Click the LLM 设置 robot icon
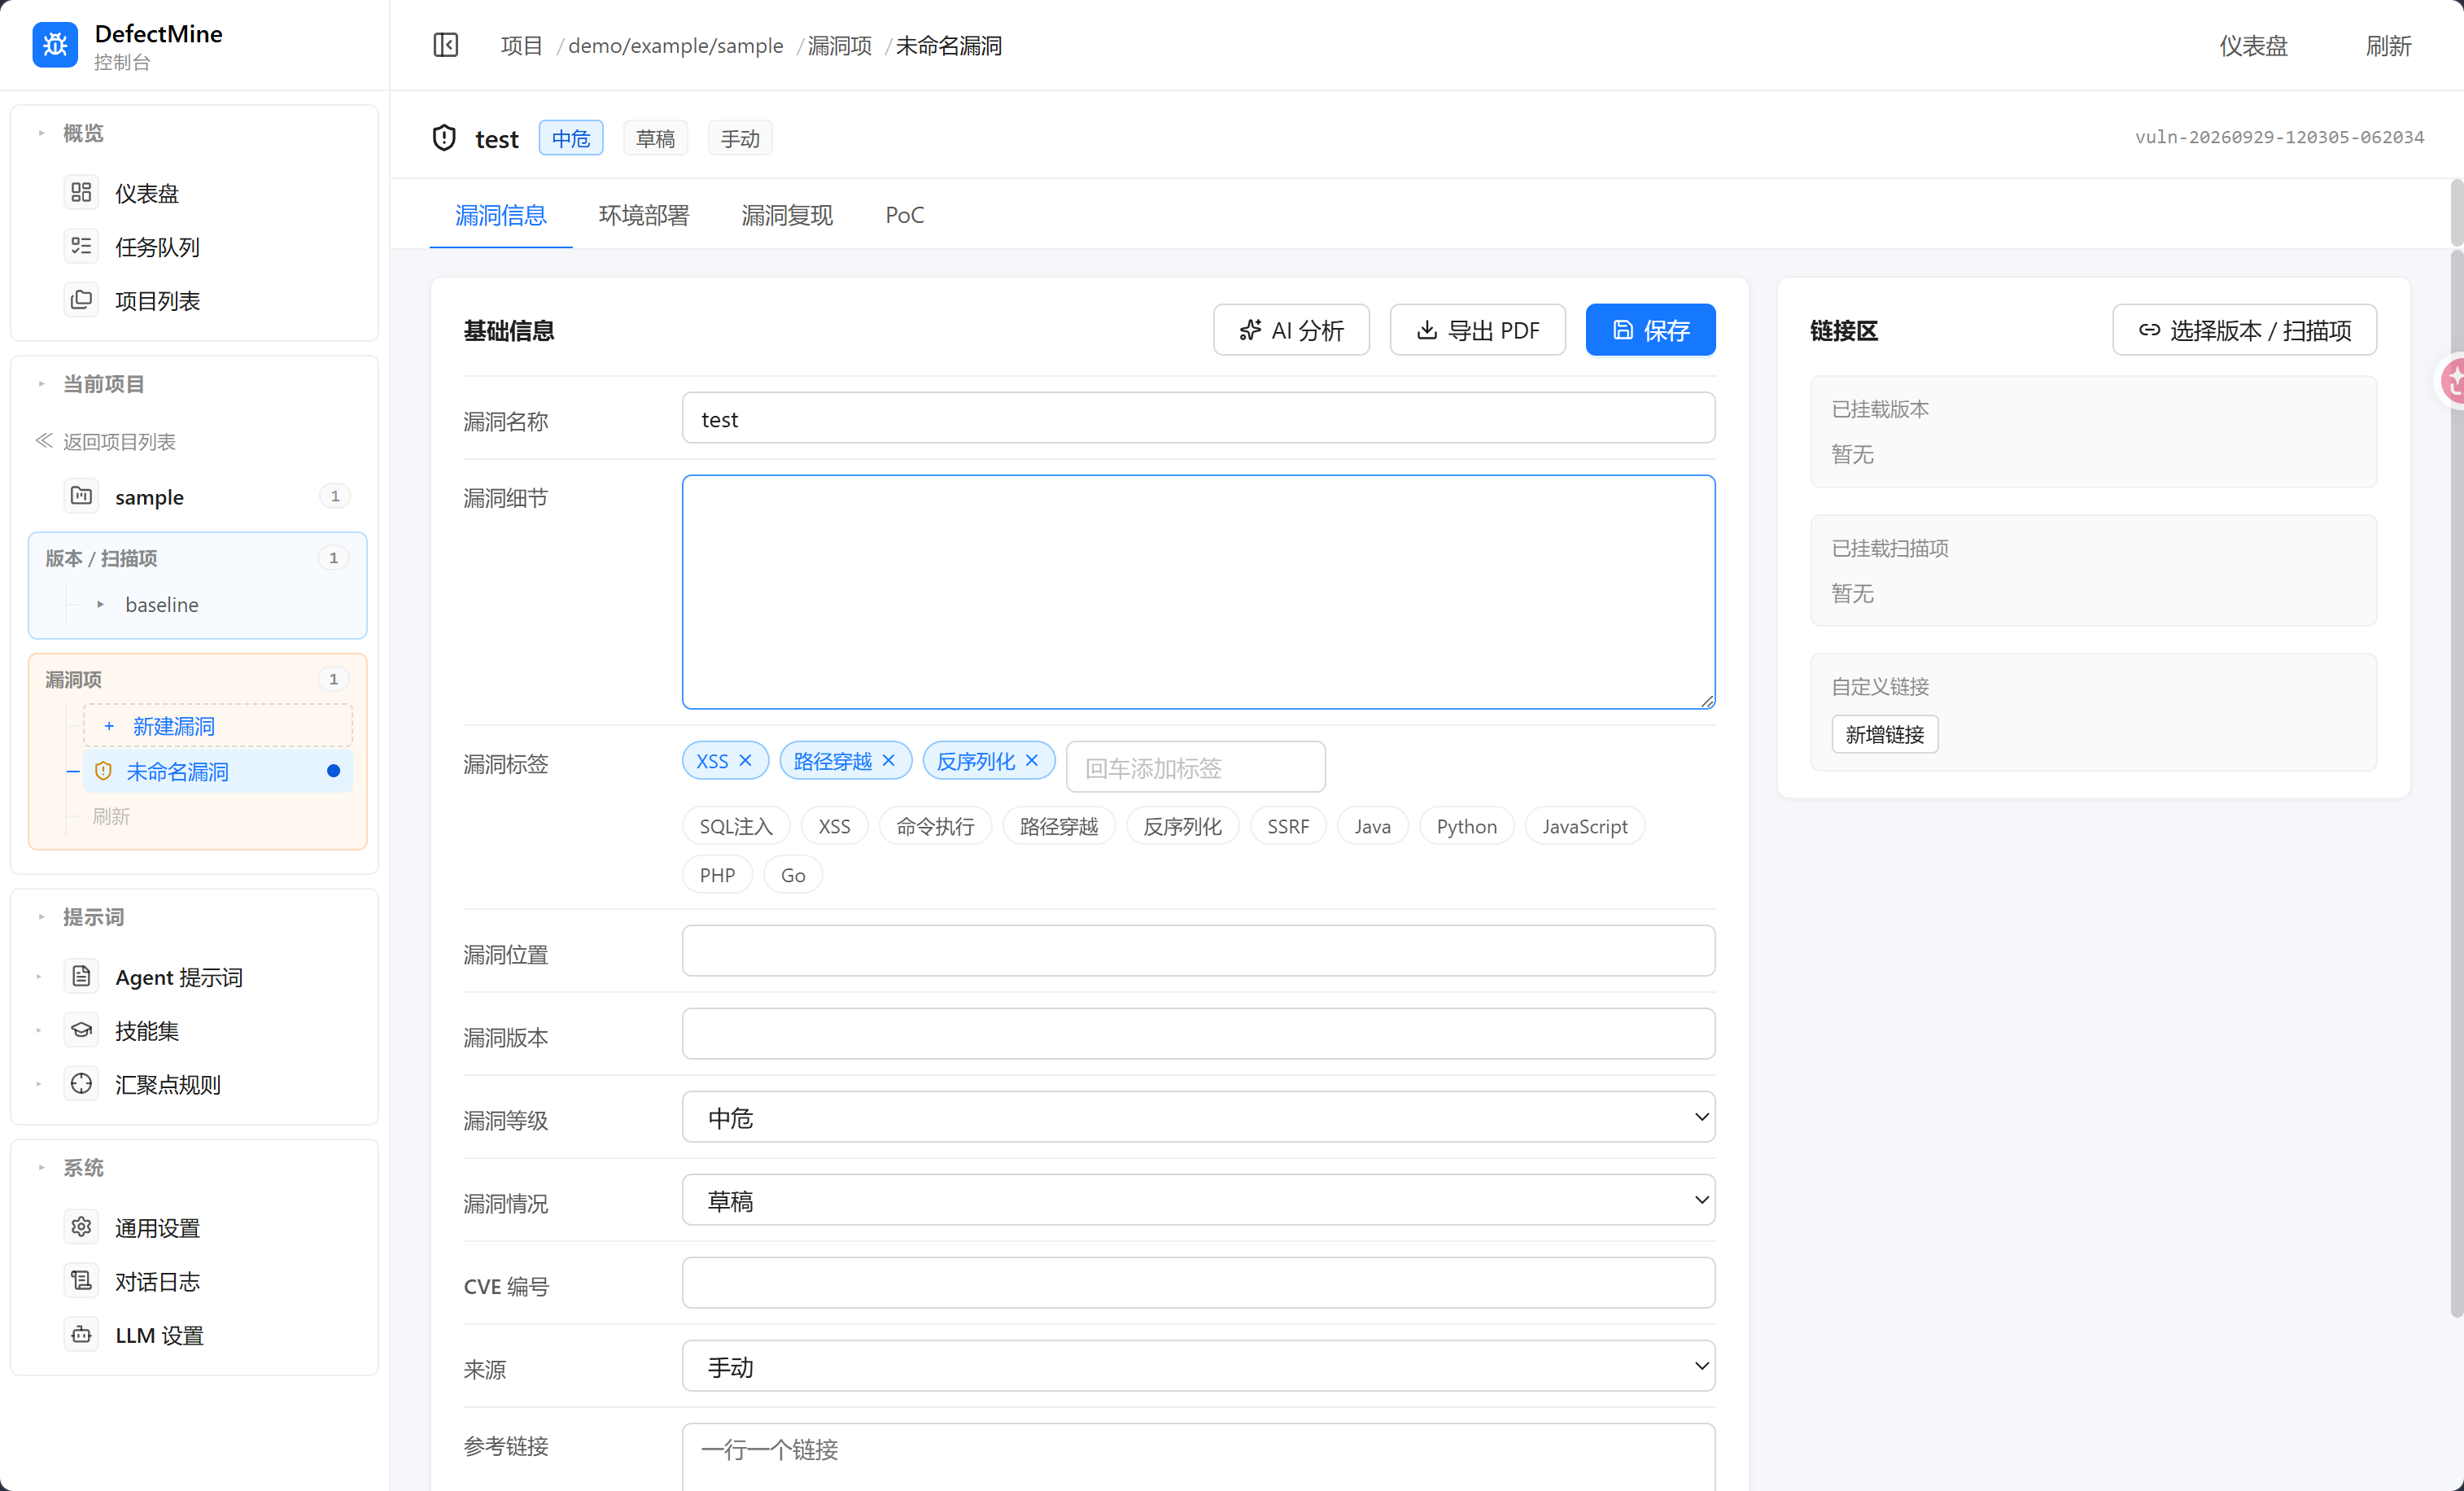 point(81,1335)
